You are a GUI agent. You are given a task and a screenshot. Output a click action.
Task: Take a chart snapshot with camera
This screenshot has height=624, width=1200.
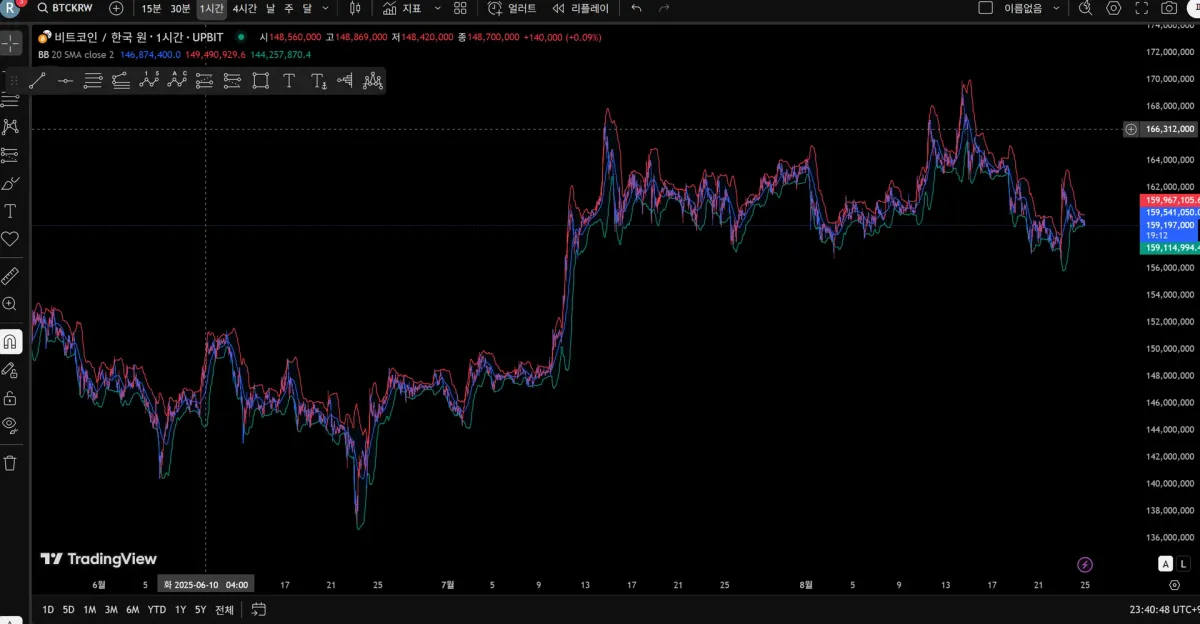pos(1169,8)
